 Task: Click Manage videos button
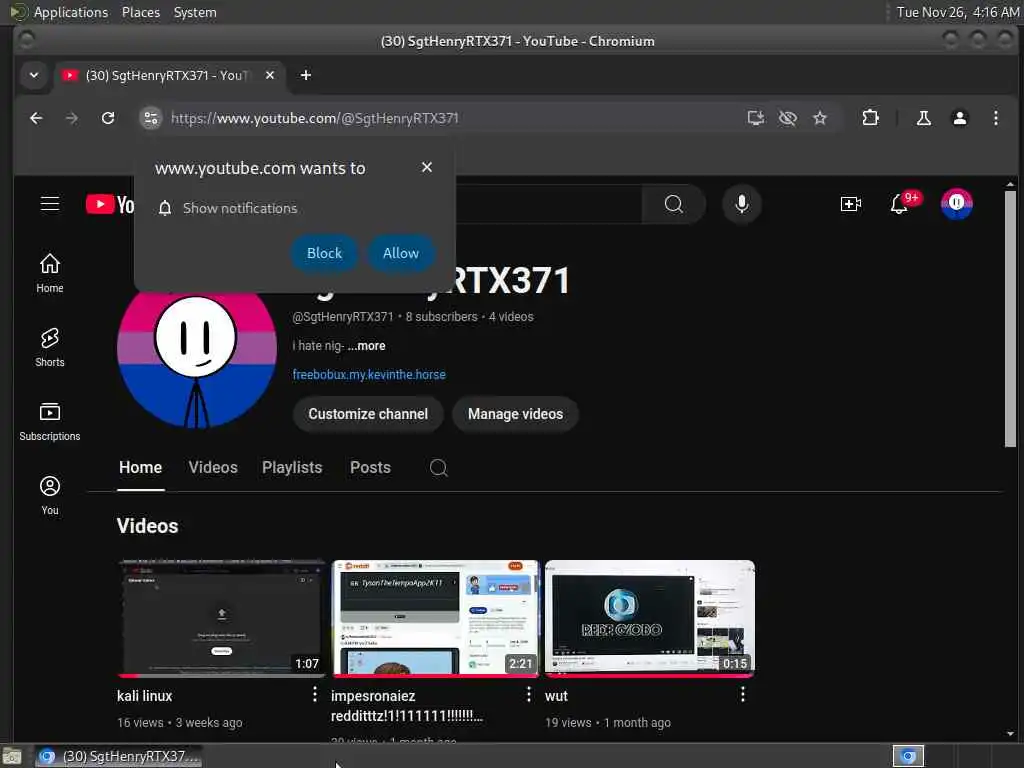click(x=515, y=414)
